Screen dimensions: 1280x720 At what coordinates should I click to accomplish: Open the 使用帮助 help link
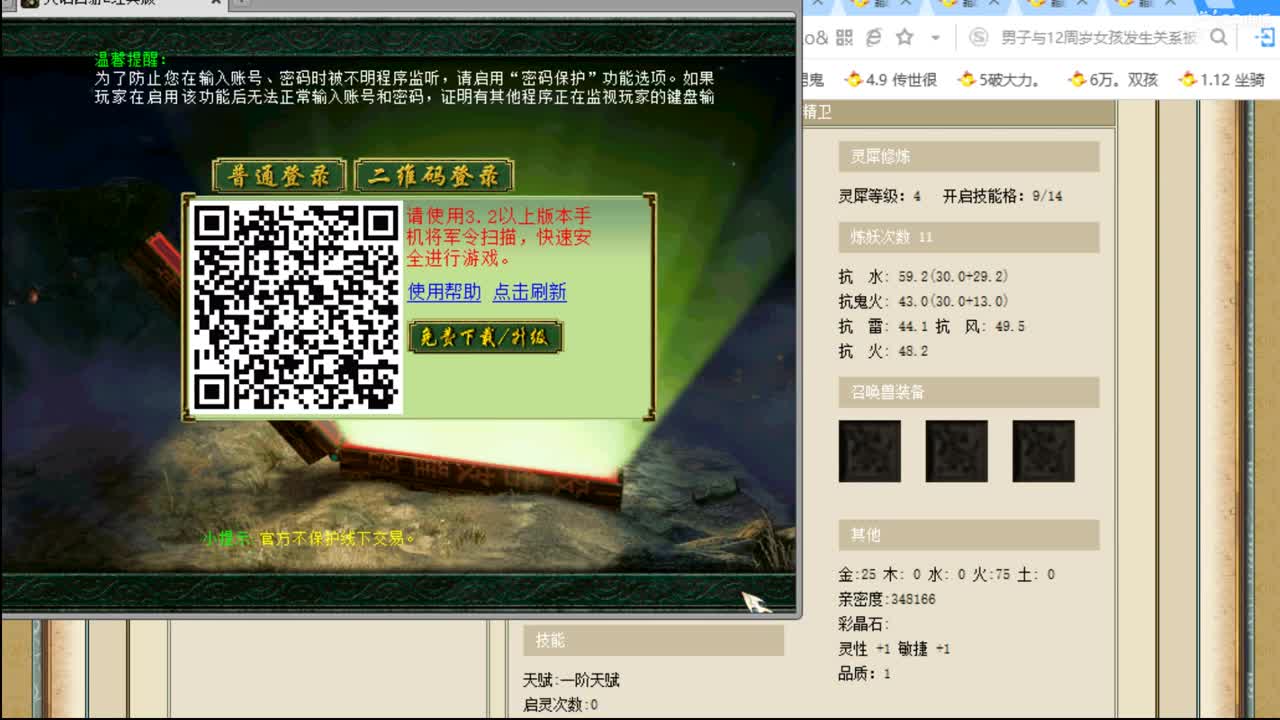point(444,291)
